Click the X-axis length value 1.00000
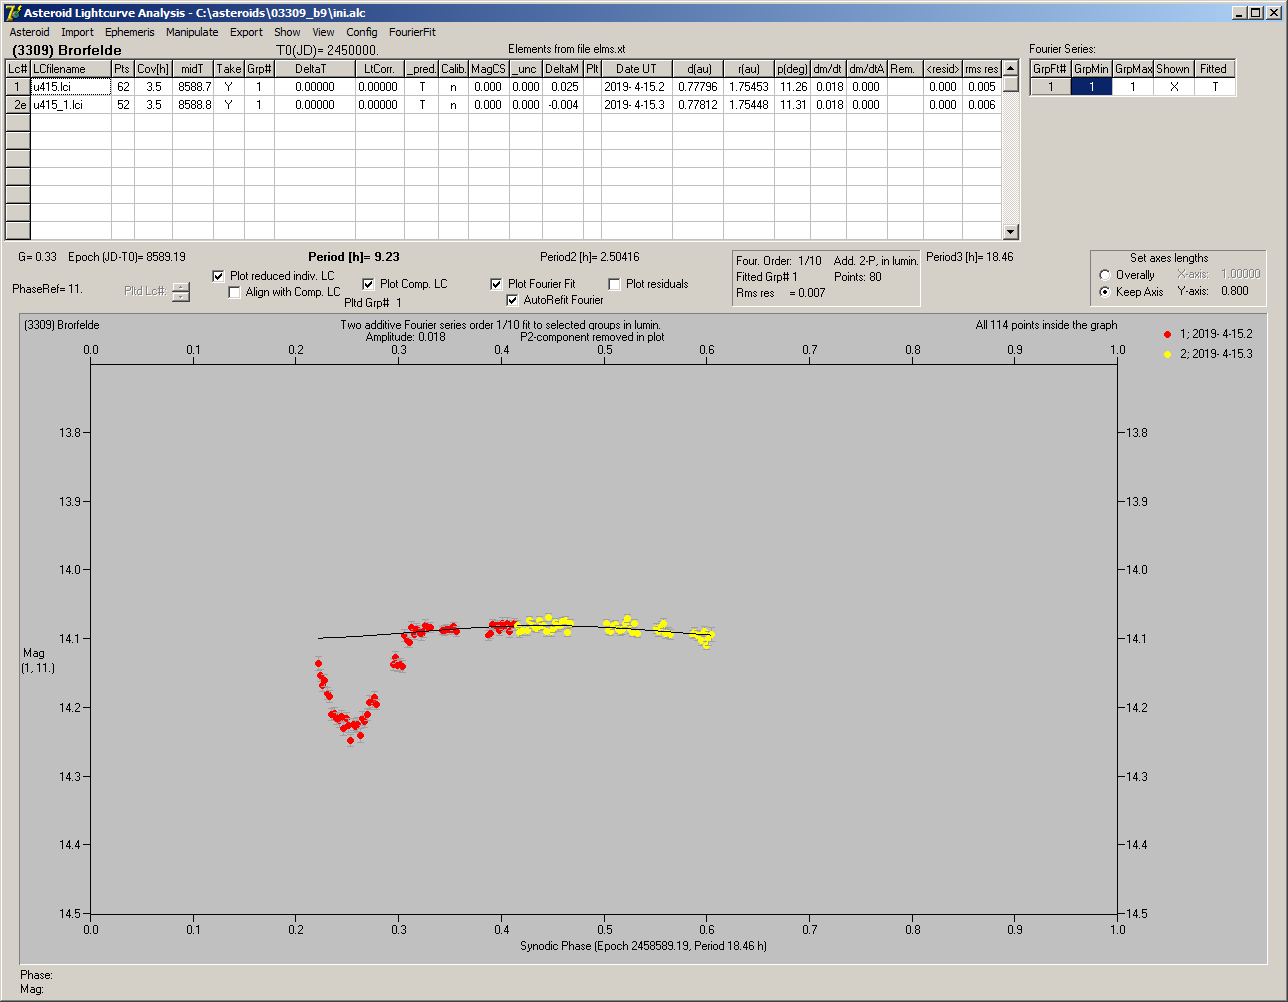 [1240, 274]
